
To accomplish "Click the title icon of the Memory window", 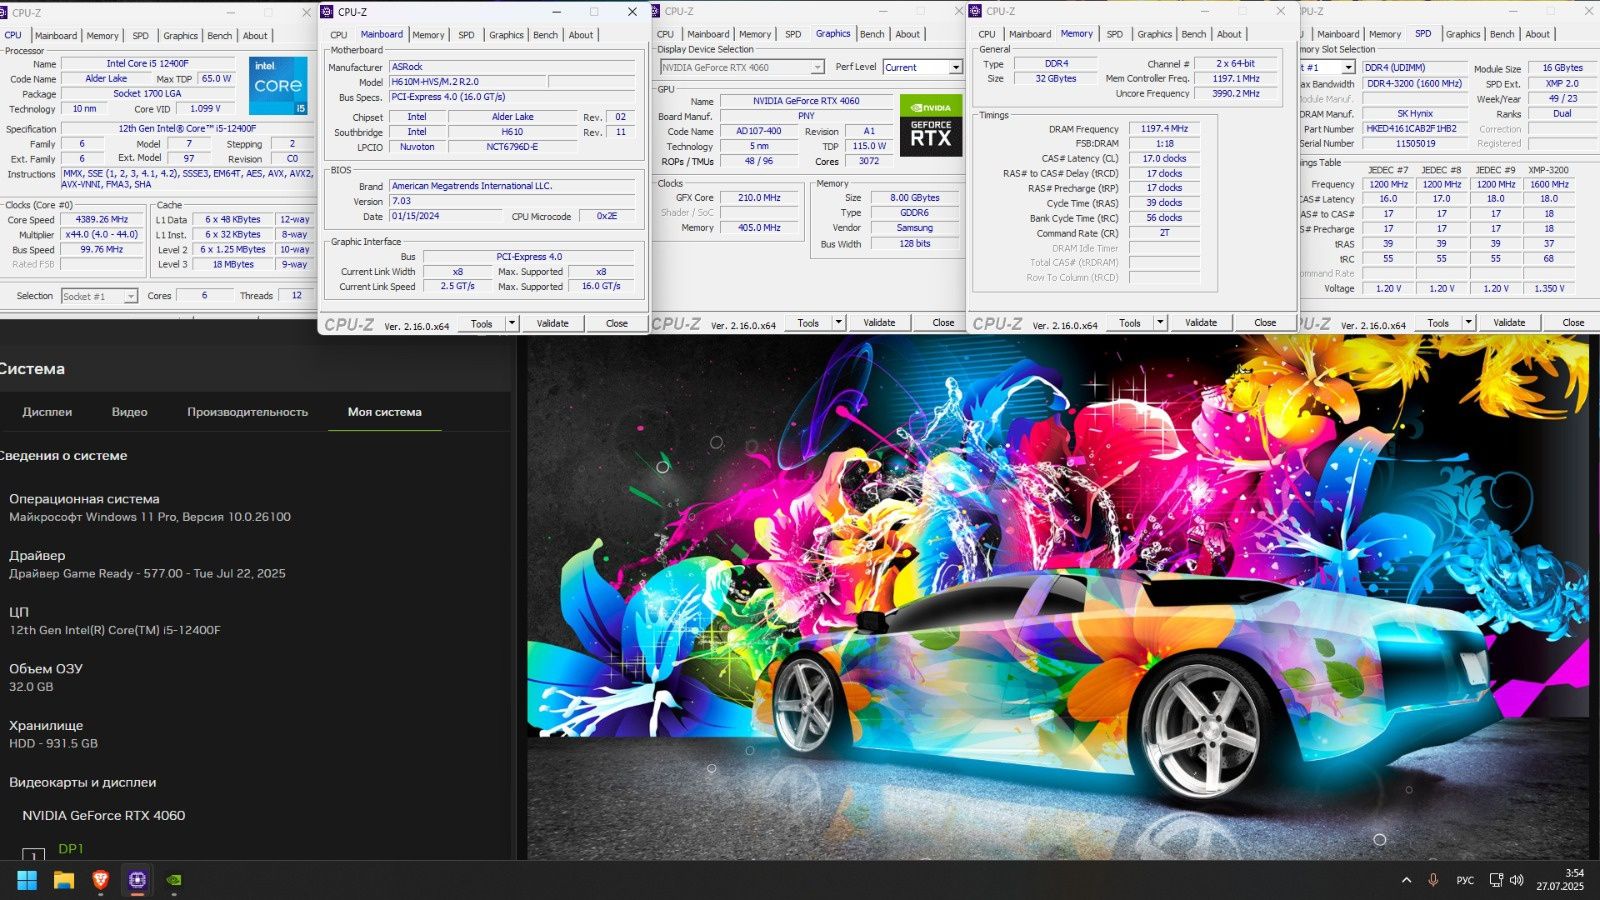I will [x=975, y=11].
